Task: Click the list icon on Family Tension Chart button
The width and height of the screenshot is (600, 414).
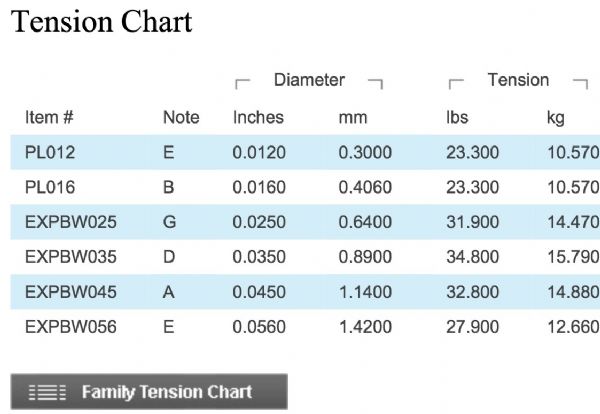Action: click(47, 393)
